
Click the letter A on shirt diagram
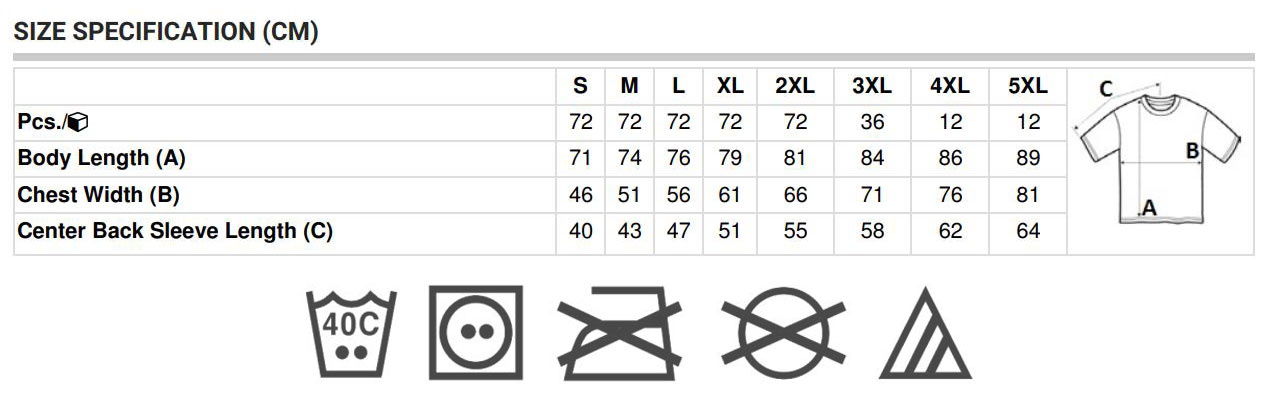pos(1148,207)
